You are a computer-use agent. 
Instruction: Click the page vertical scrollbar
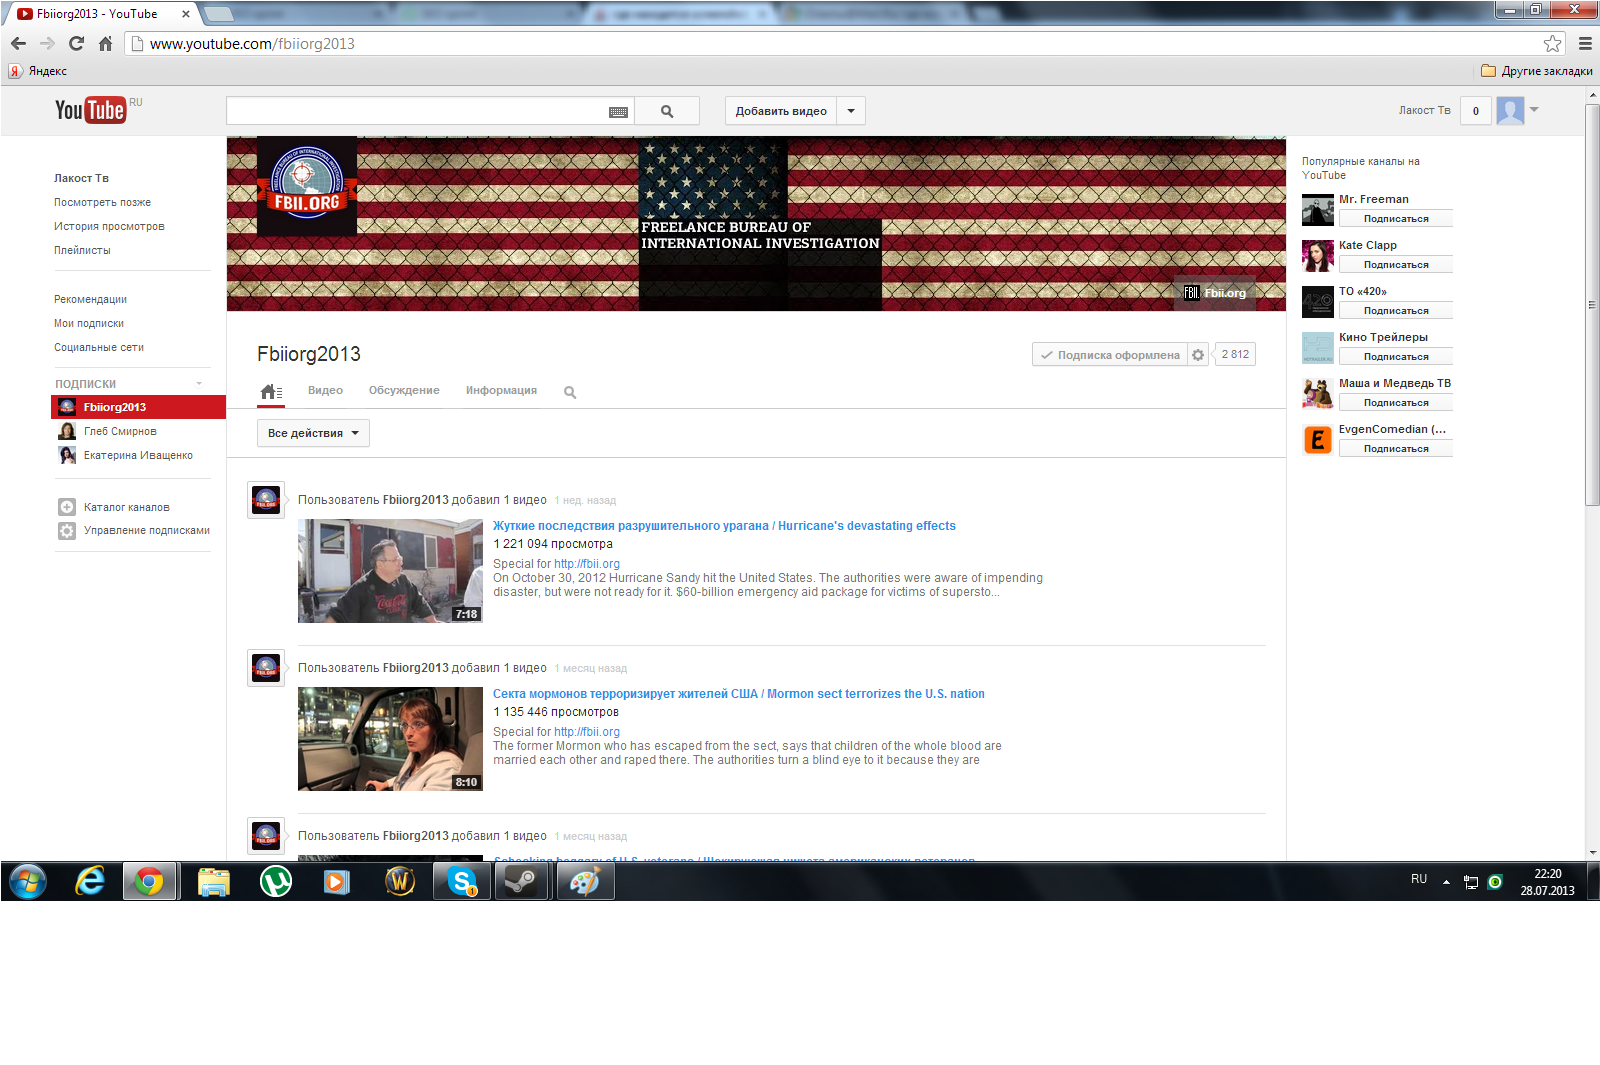point(1592,305)
